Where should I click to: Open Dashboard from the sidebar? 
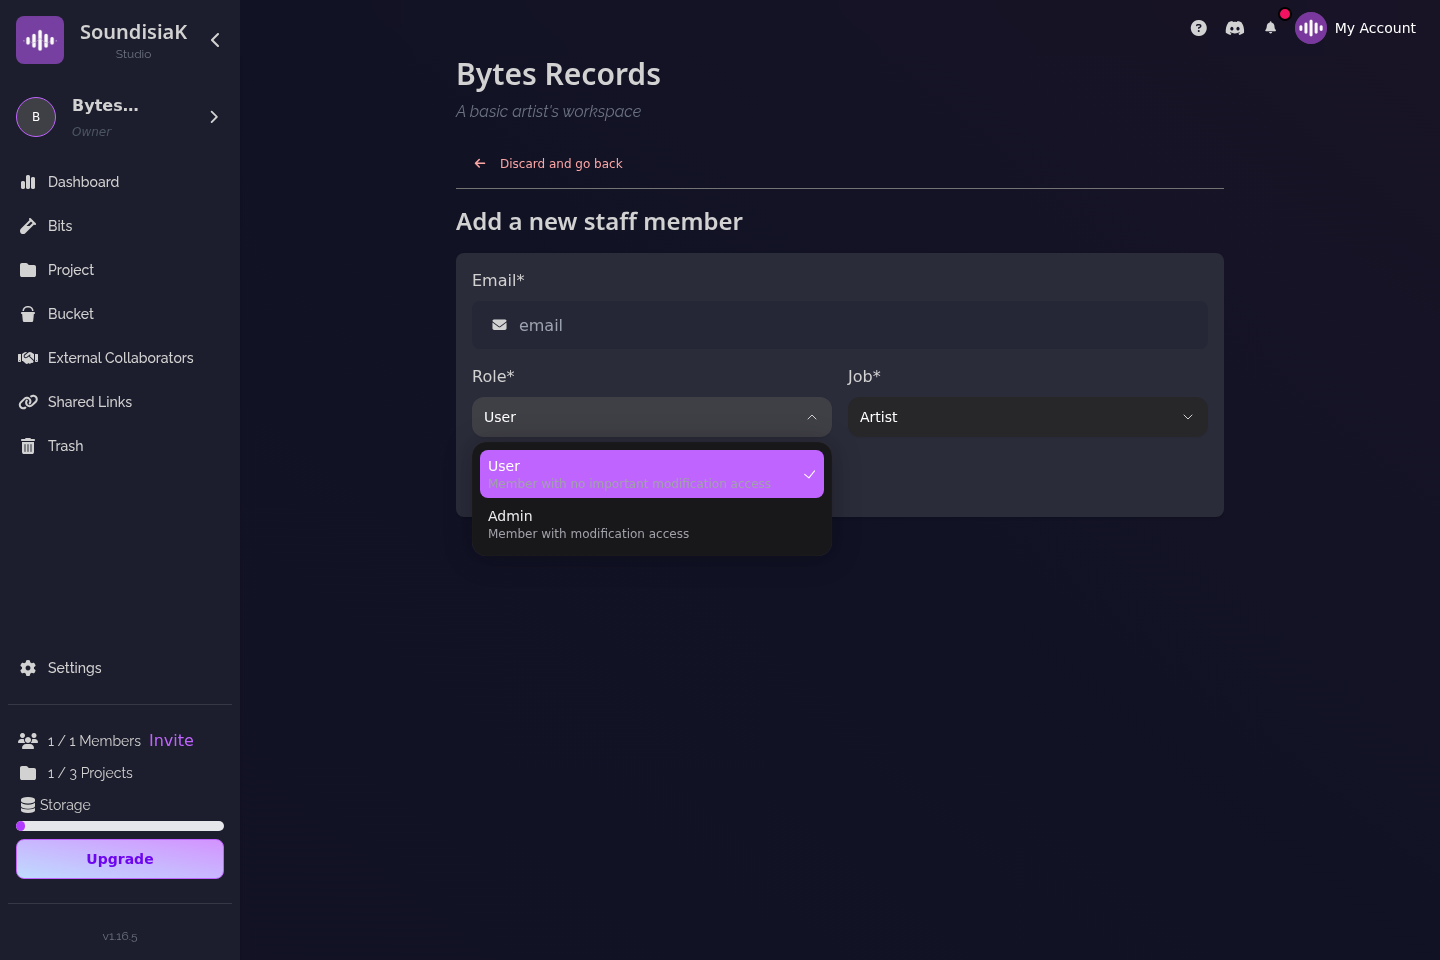click(120, 182)
